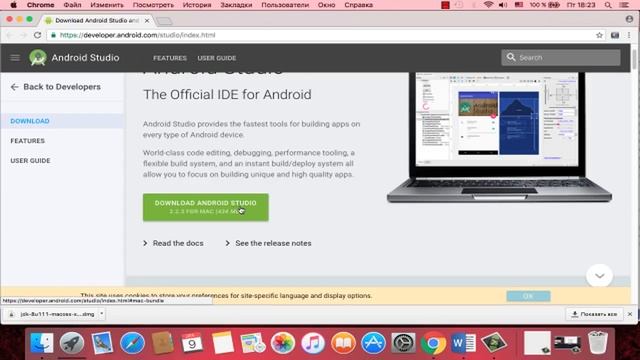The image size is (640, 360).
Task: Open the App Store from the dock
Action: tap(373, 342)
